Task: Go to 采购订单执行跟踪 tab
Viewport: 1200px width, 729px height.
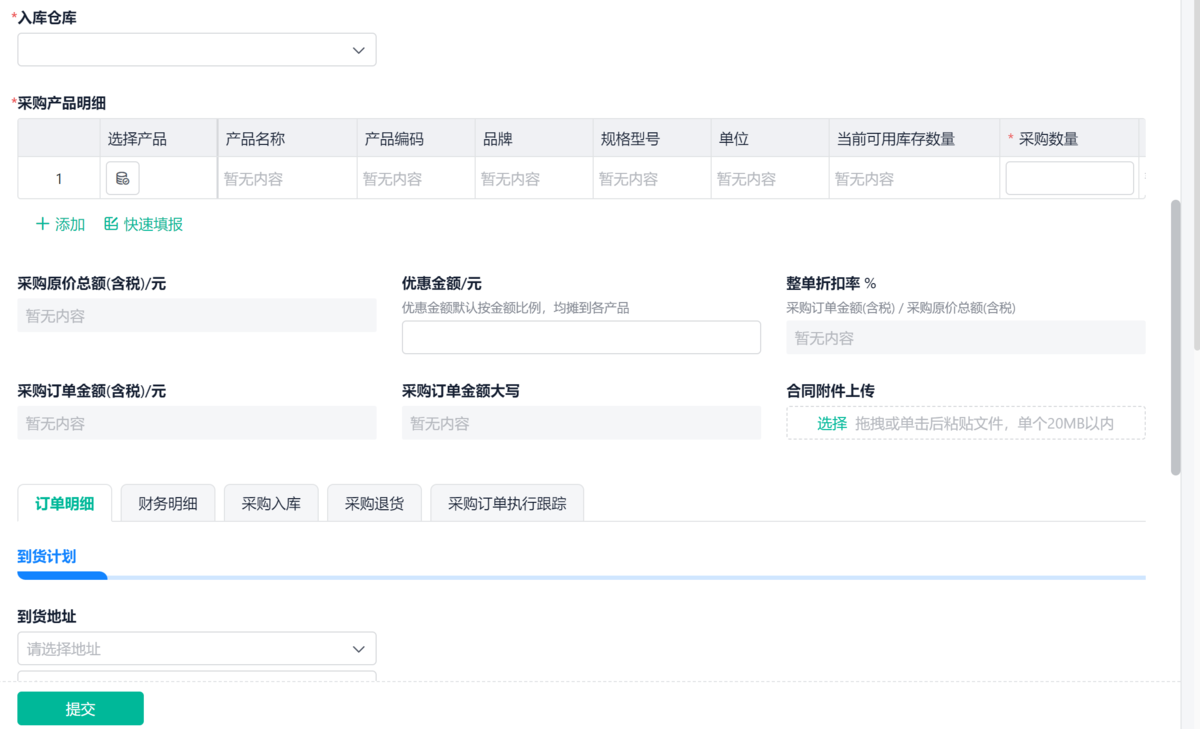Action: (x=507, y=504)
